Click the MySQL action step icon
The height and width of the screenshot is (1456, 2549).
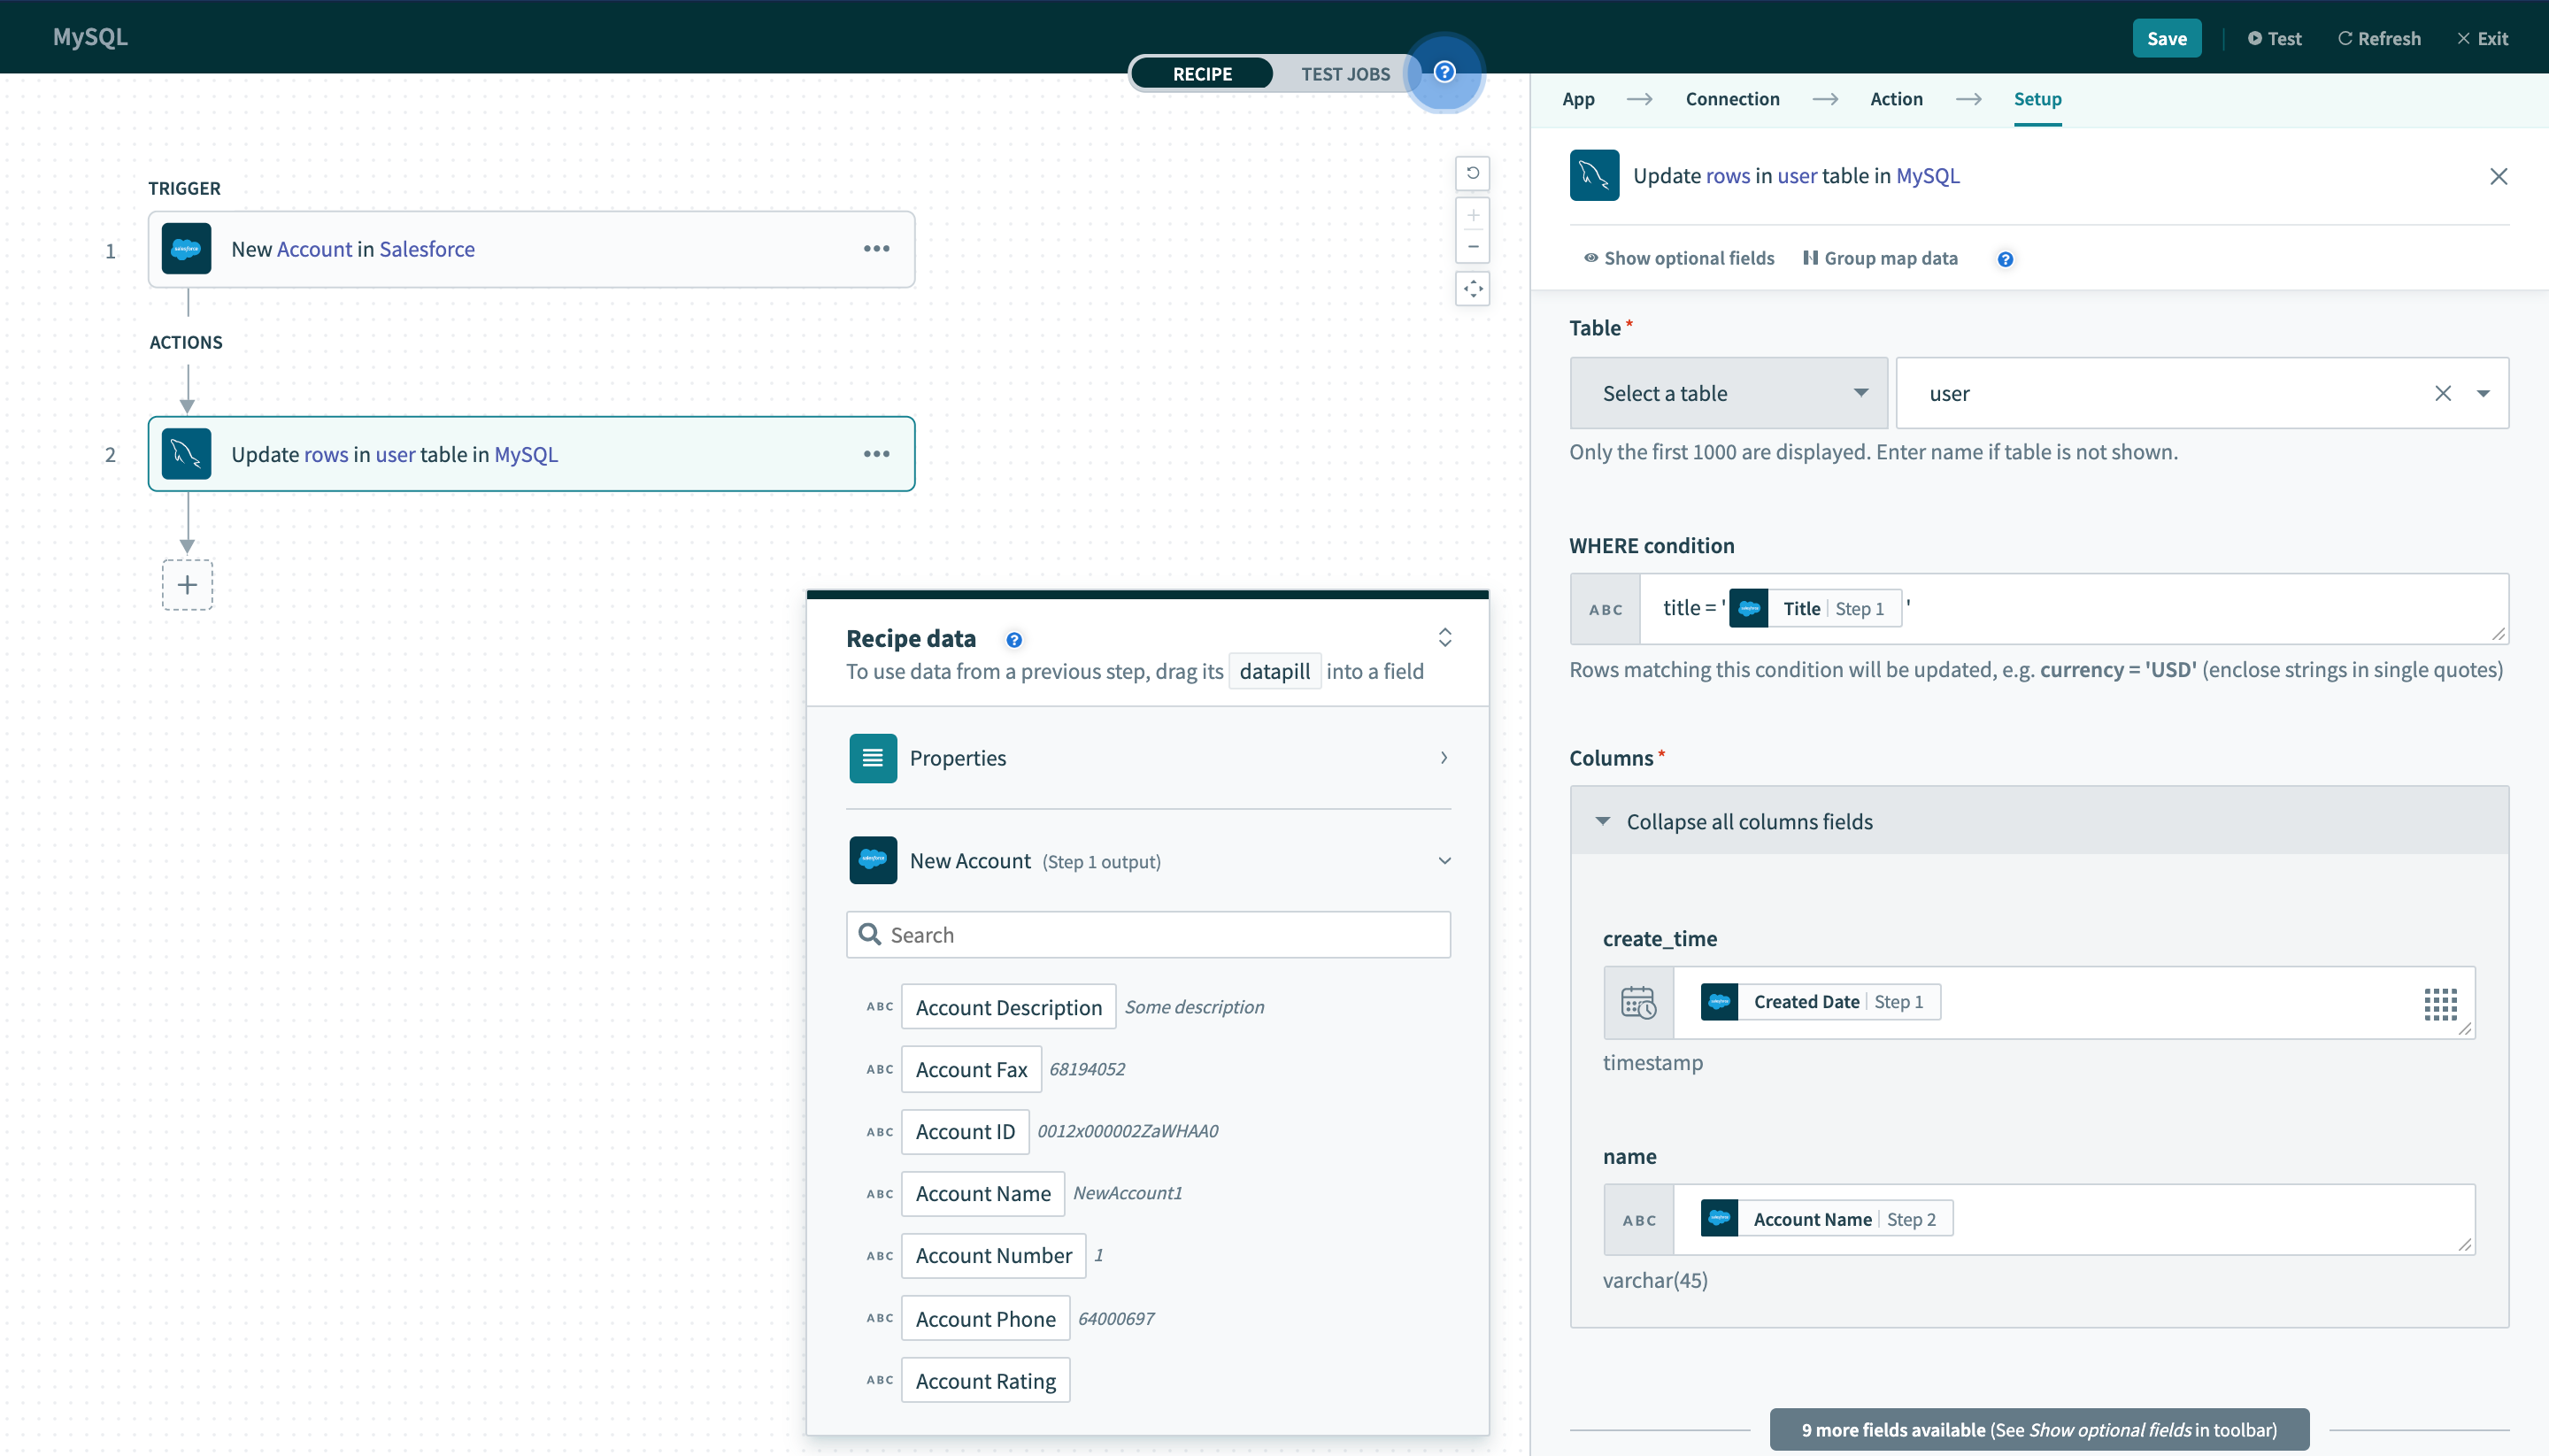pos(188,453)
